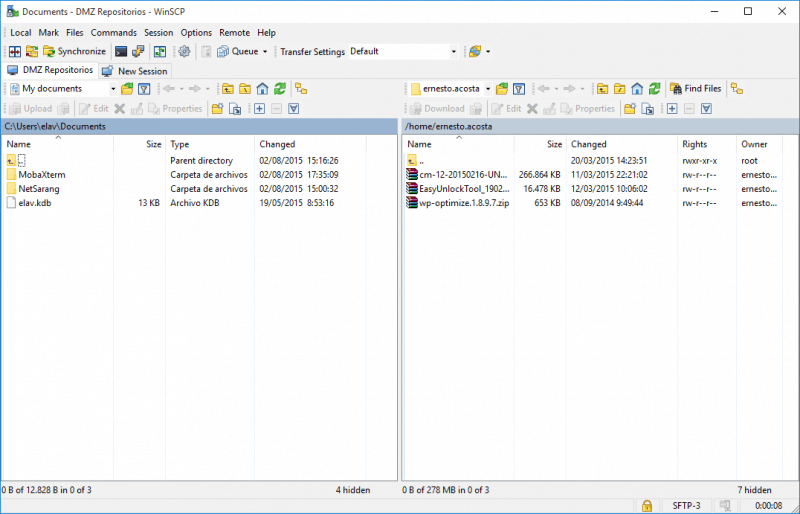
Task: Refresh remote panel green arrows icon
Action: click(655, 89)
